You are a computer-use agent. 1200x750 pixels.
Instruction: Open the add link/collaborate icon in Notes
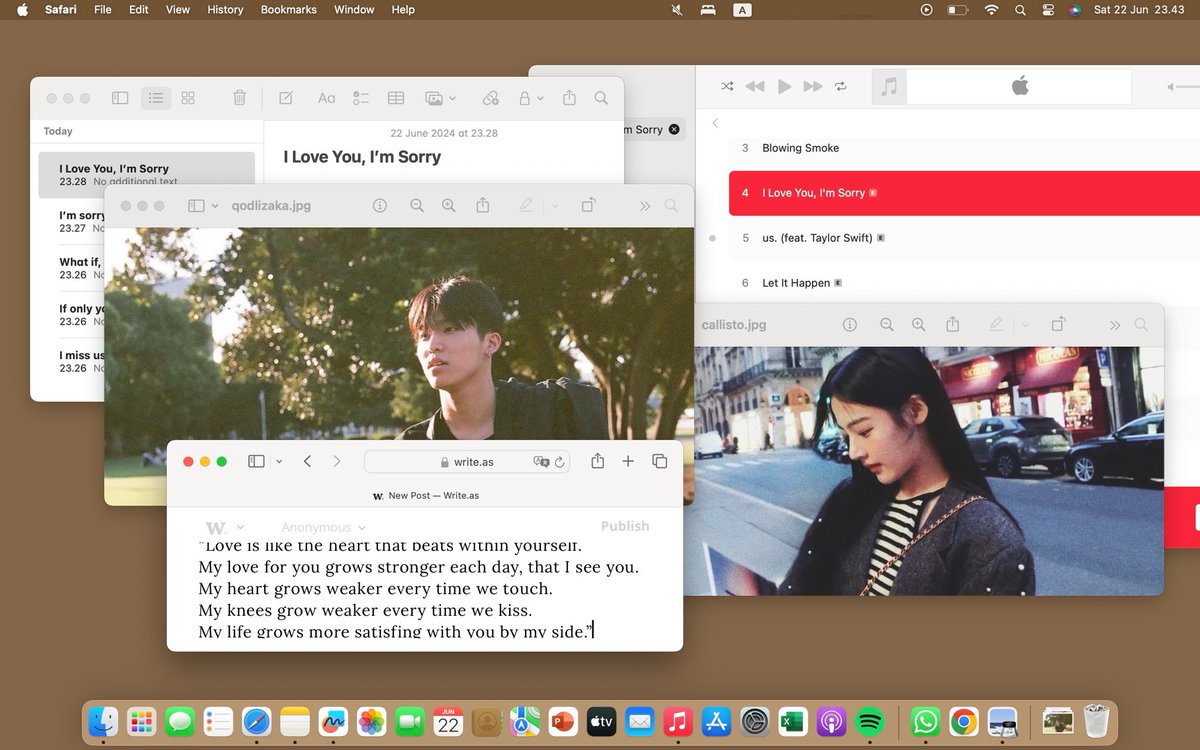tap(490, 98)
